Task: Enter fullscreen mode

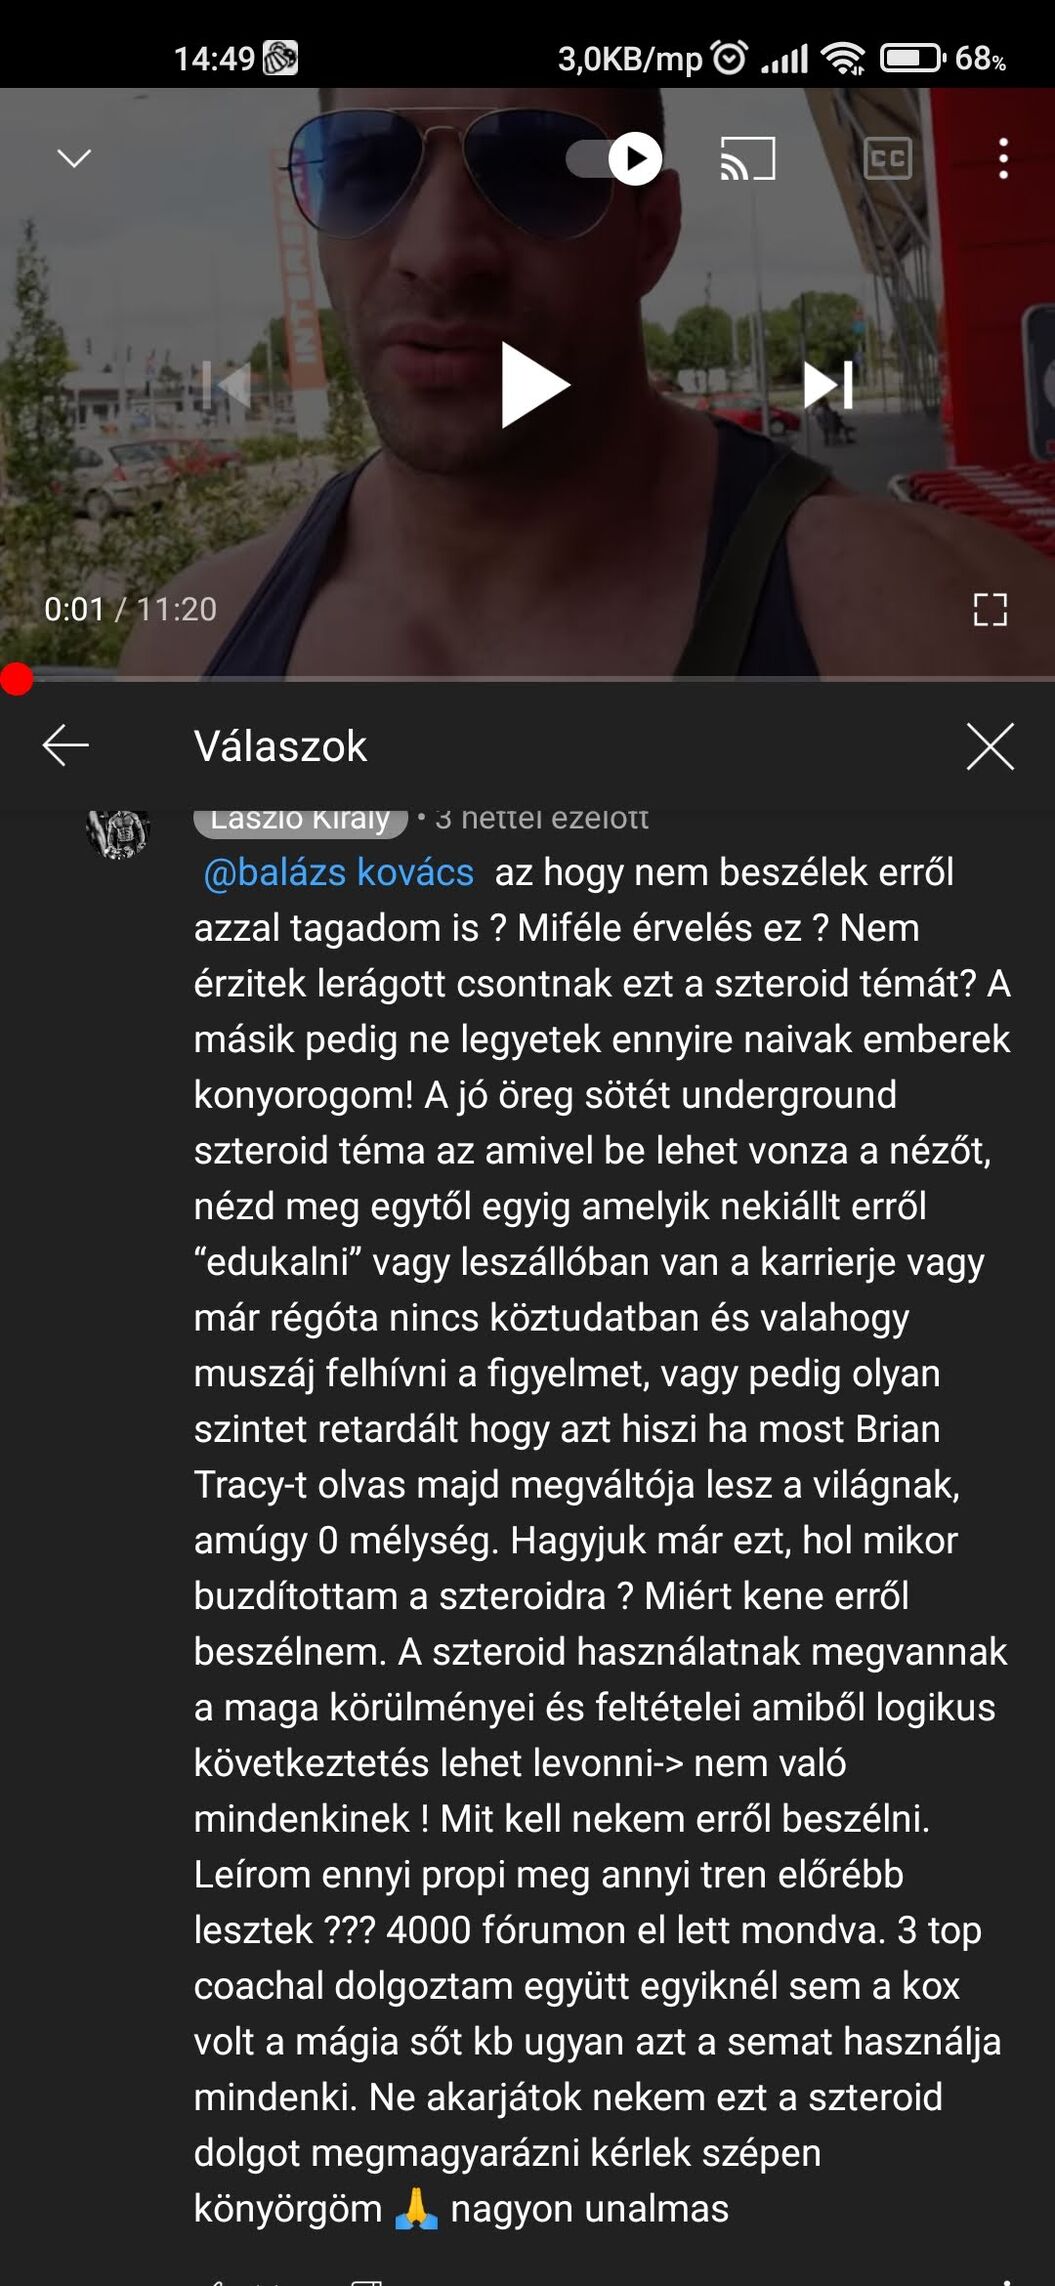Action: [x=990, y=609]
